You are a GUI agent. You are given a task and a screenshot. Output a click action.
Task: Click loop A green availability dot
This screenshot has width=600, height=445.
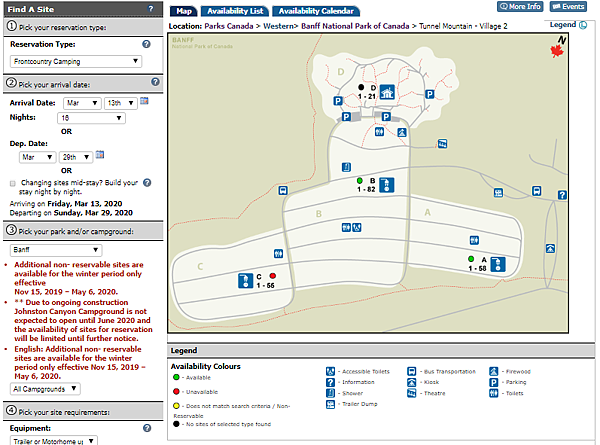tap(471, 259)
